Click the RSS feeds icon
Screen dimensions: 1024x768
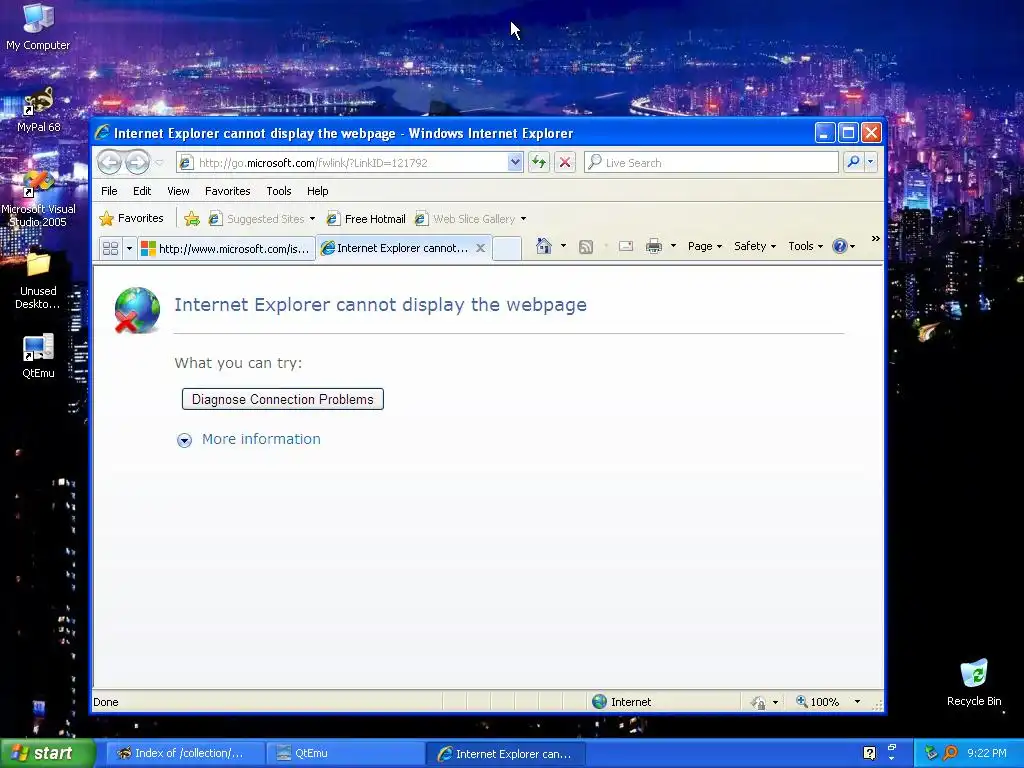586,246
